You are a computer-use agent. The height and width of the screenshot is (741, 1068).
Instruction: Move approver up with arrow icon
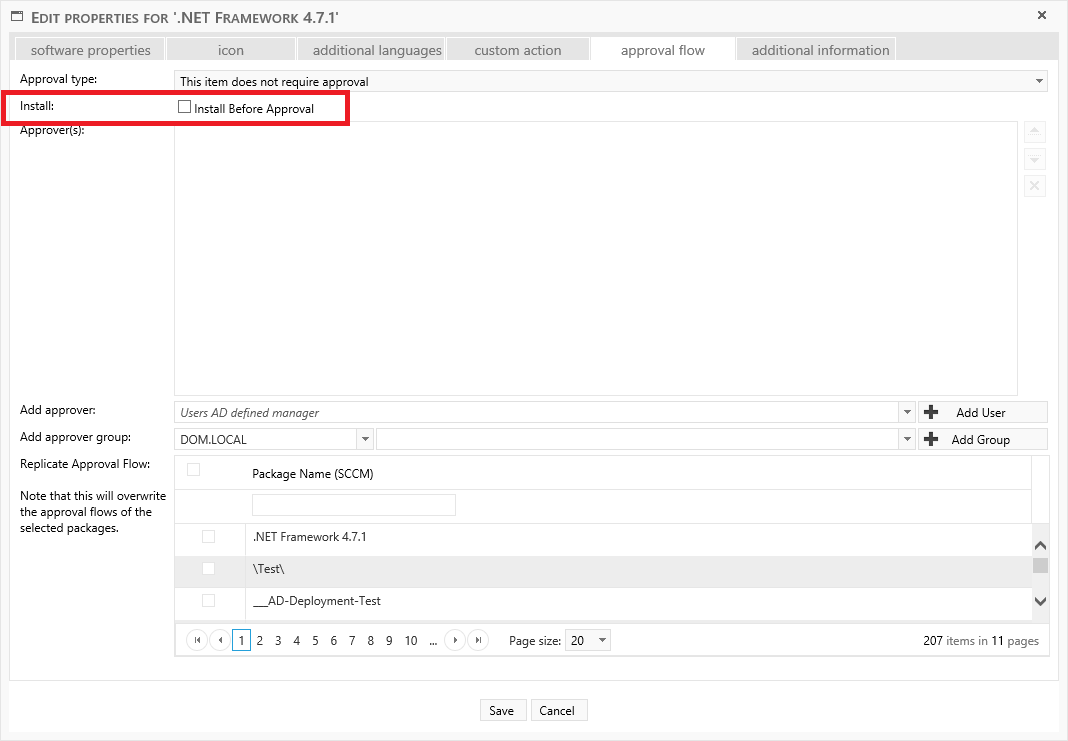1035,132
